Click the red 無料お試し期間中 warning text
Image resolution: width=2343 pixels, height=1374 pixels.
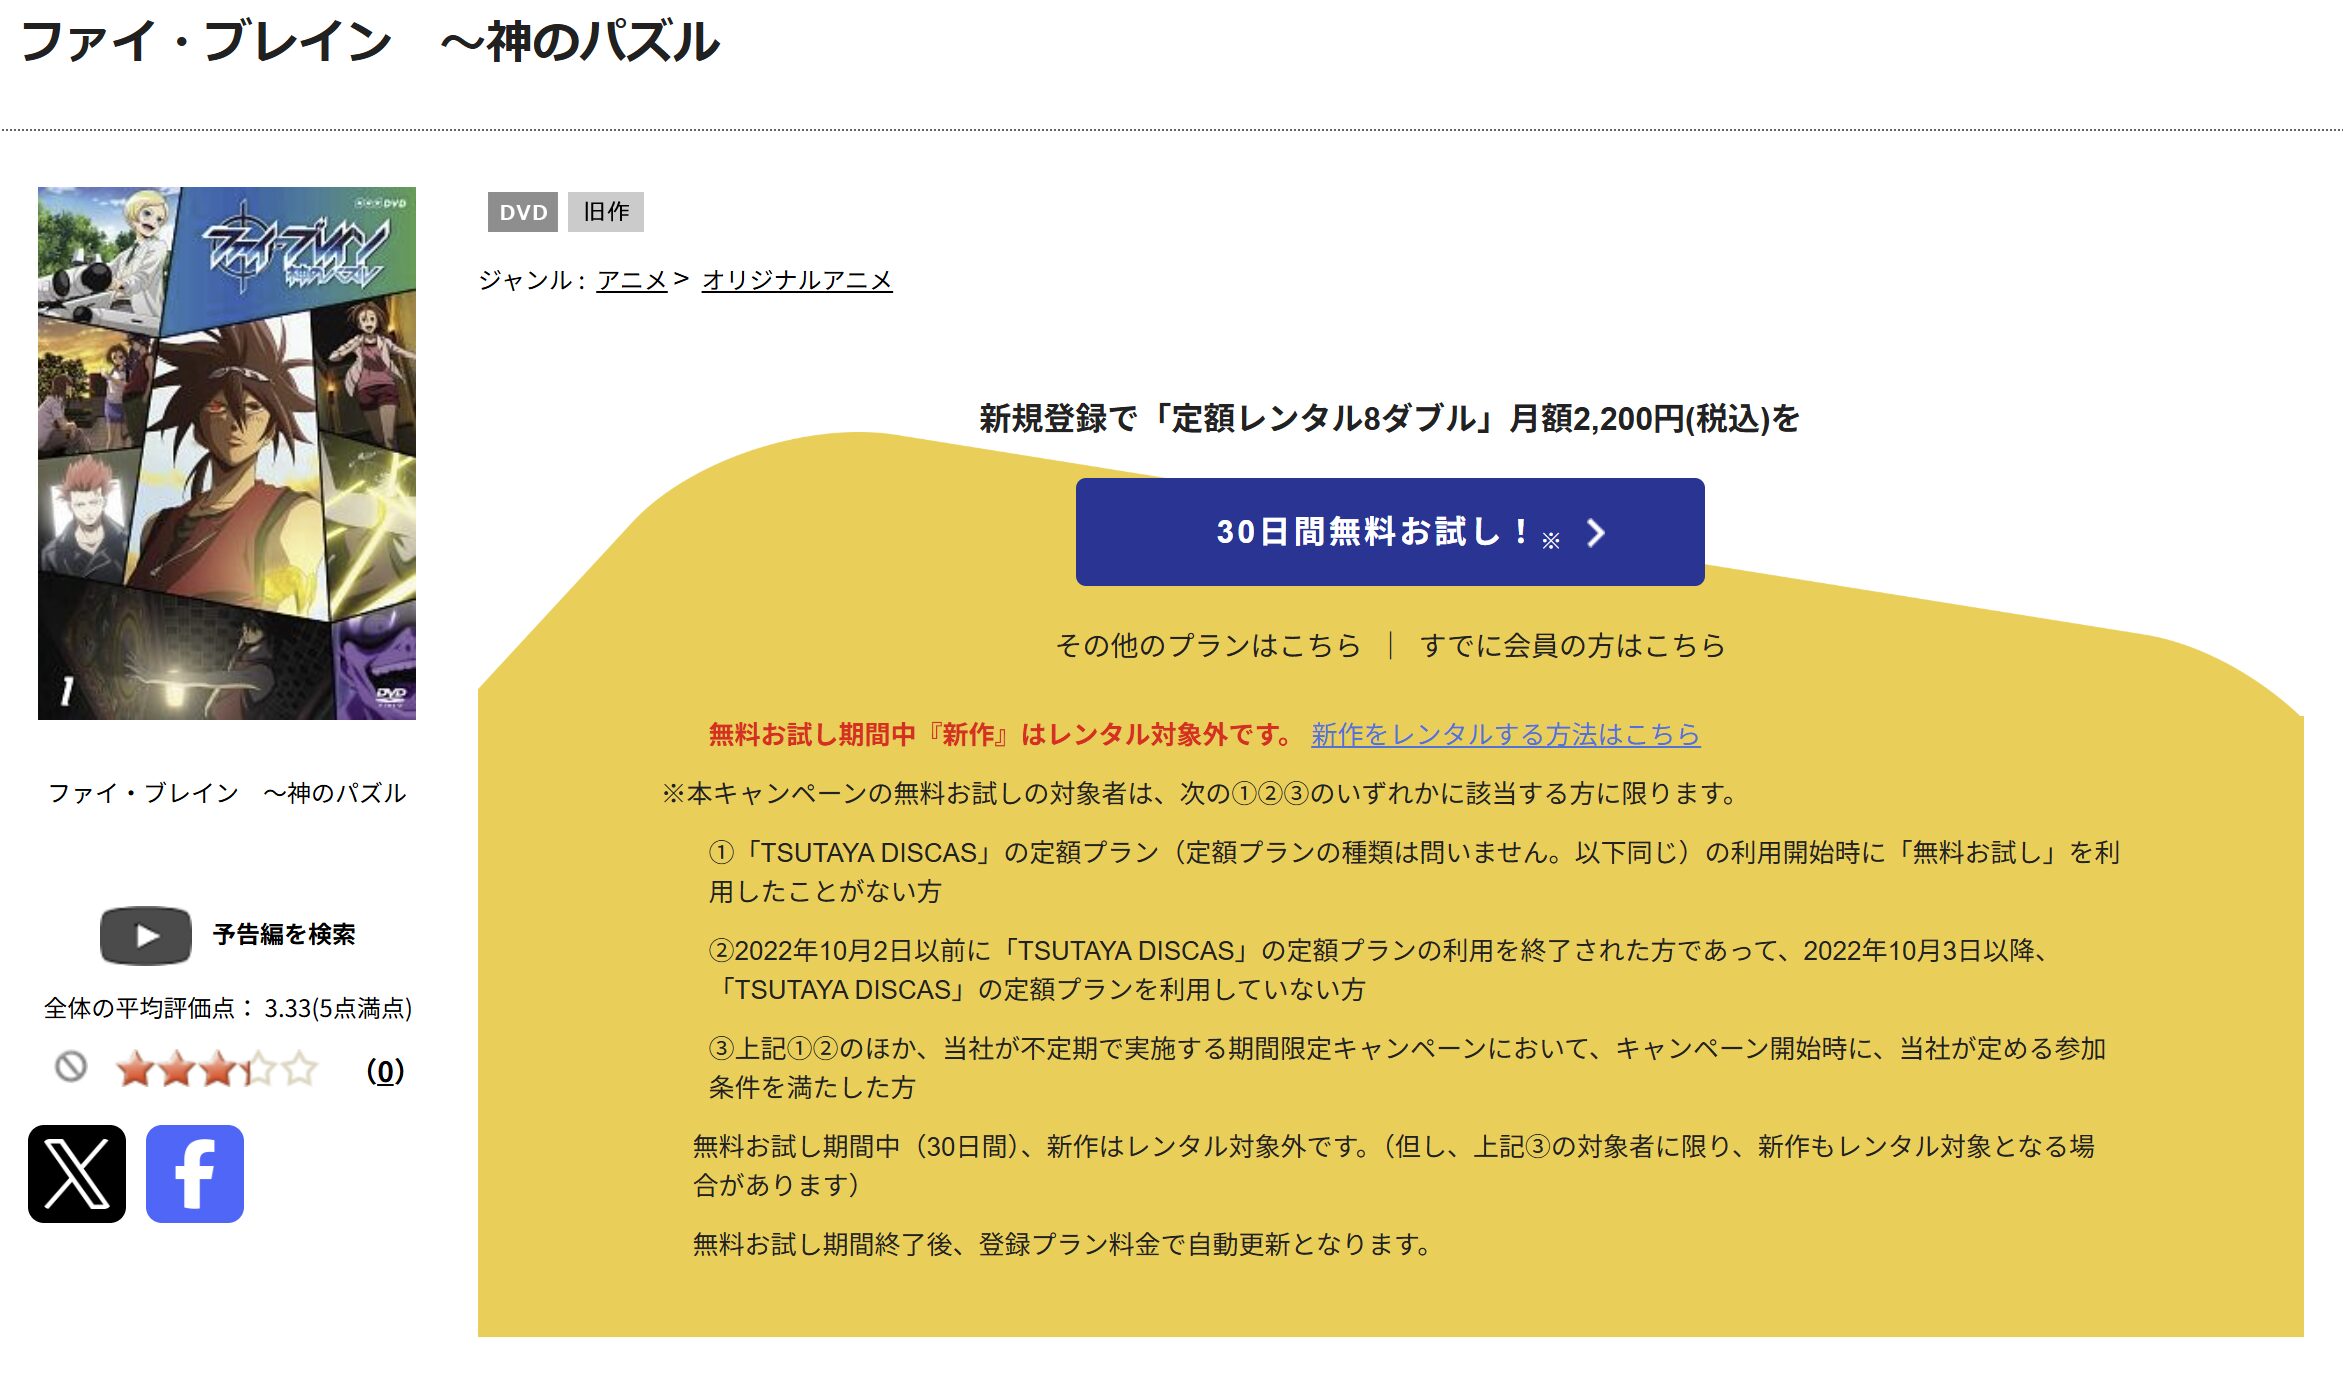1002,735
